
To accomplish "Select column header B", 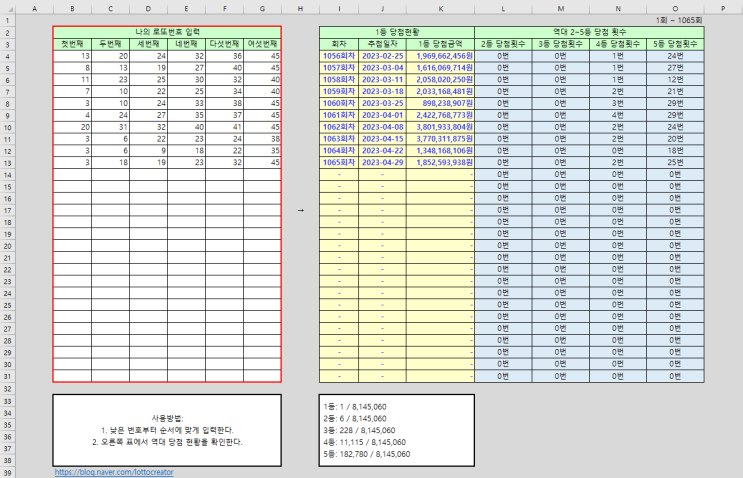I will click(72, 9).
